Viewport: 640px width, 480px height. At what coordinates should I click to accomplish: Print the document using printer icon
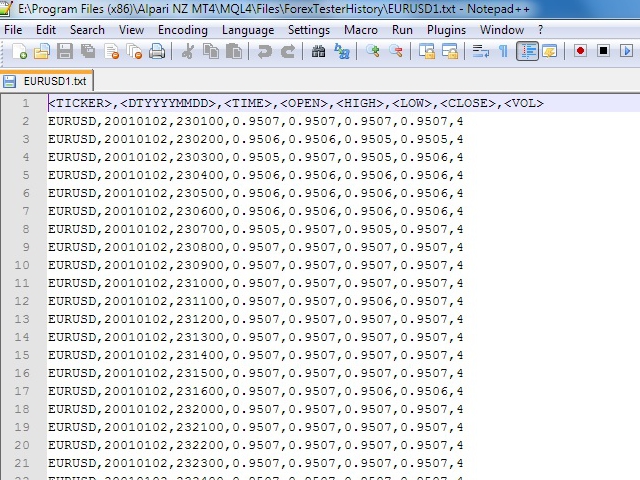click(157, 51)
